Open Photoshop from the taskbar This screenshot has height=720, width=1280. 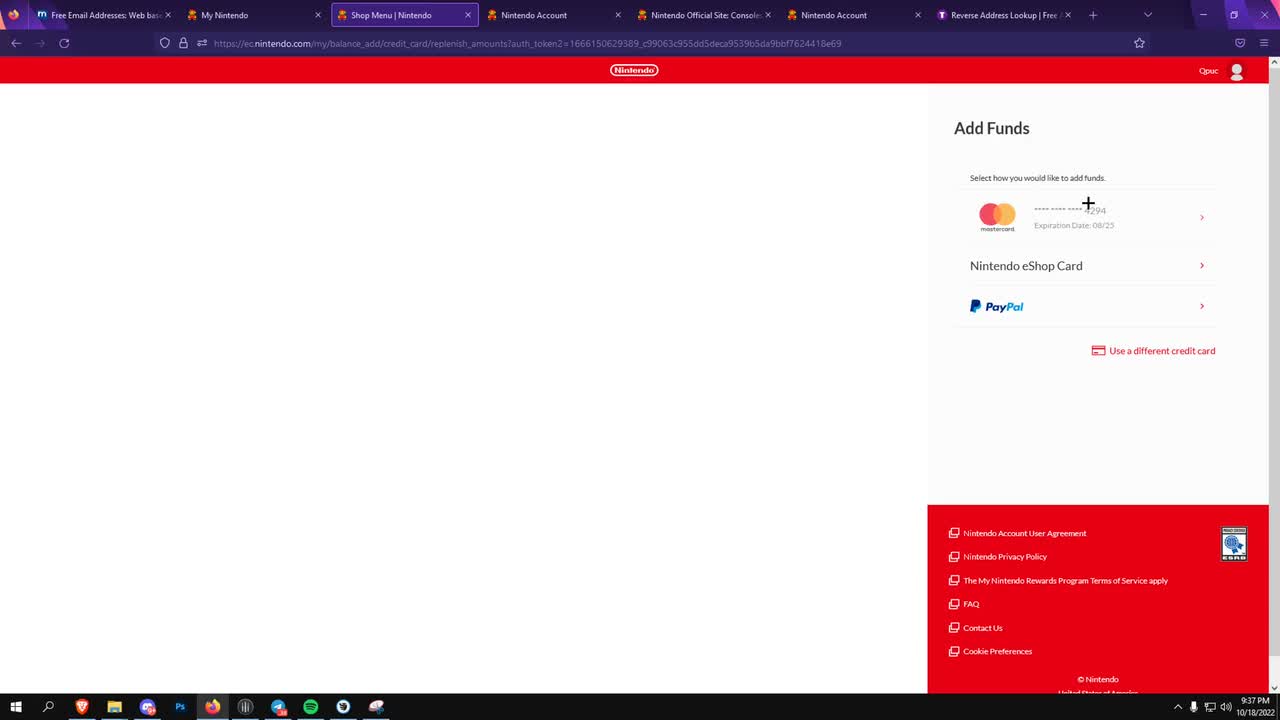tap(180, 707)
